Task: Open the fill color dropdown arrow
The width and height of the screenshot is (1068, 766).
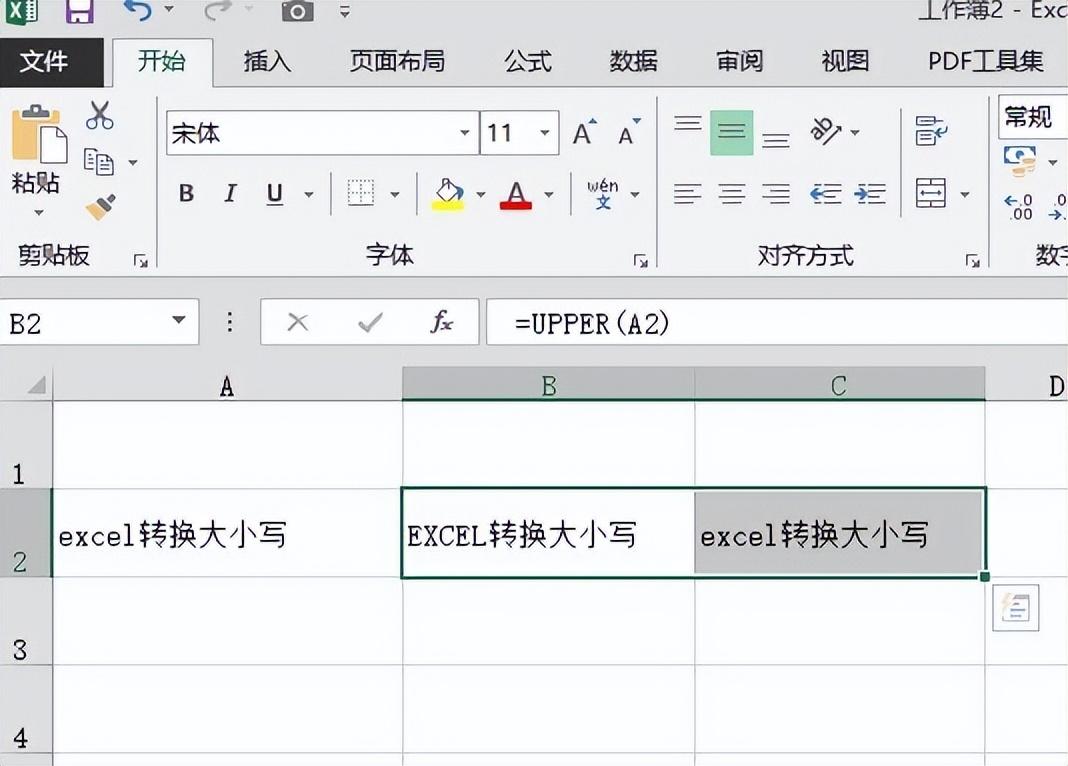Action: (481, 195)
